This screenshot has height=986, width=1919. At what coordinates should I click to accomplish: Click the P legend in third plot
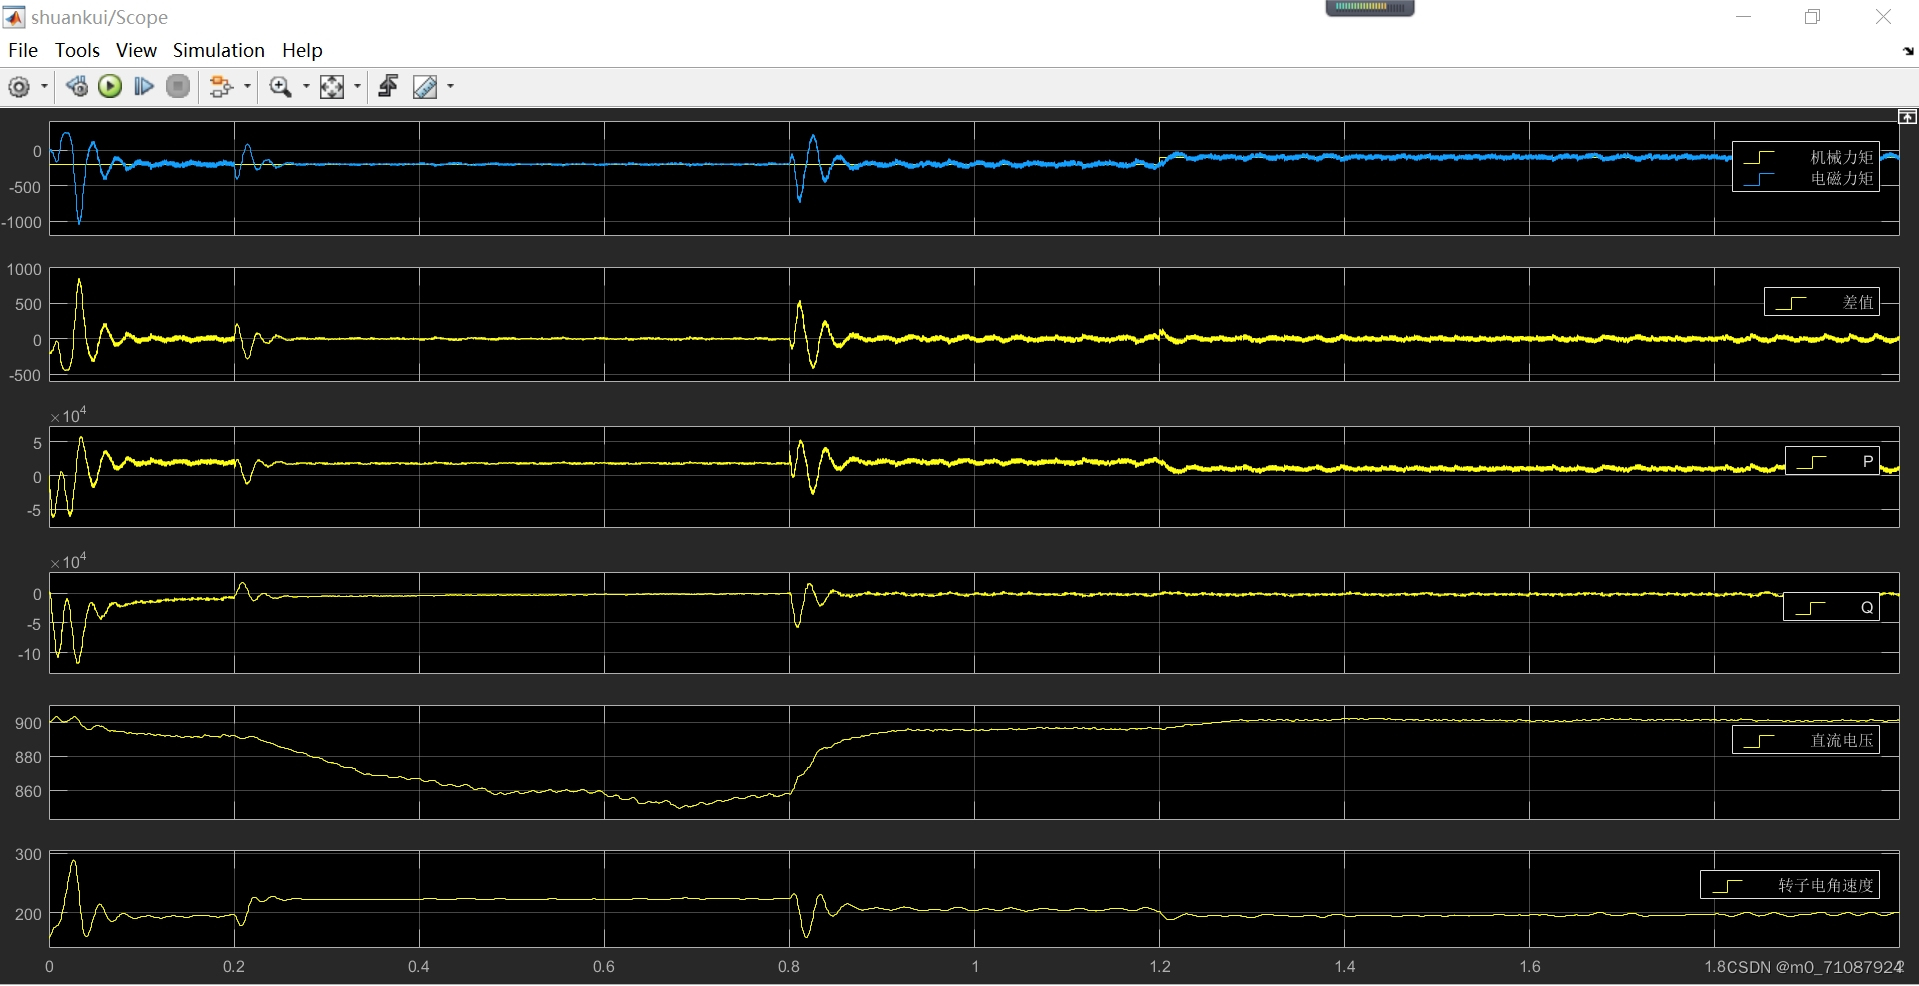[x=1832, y=461]
